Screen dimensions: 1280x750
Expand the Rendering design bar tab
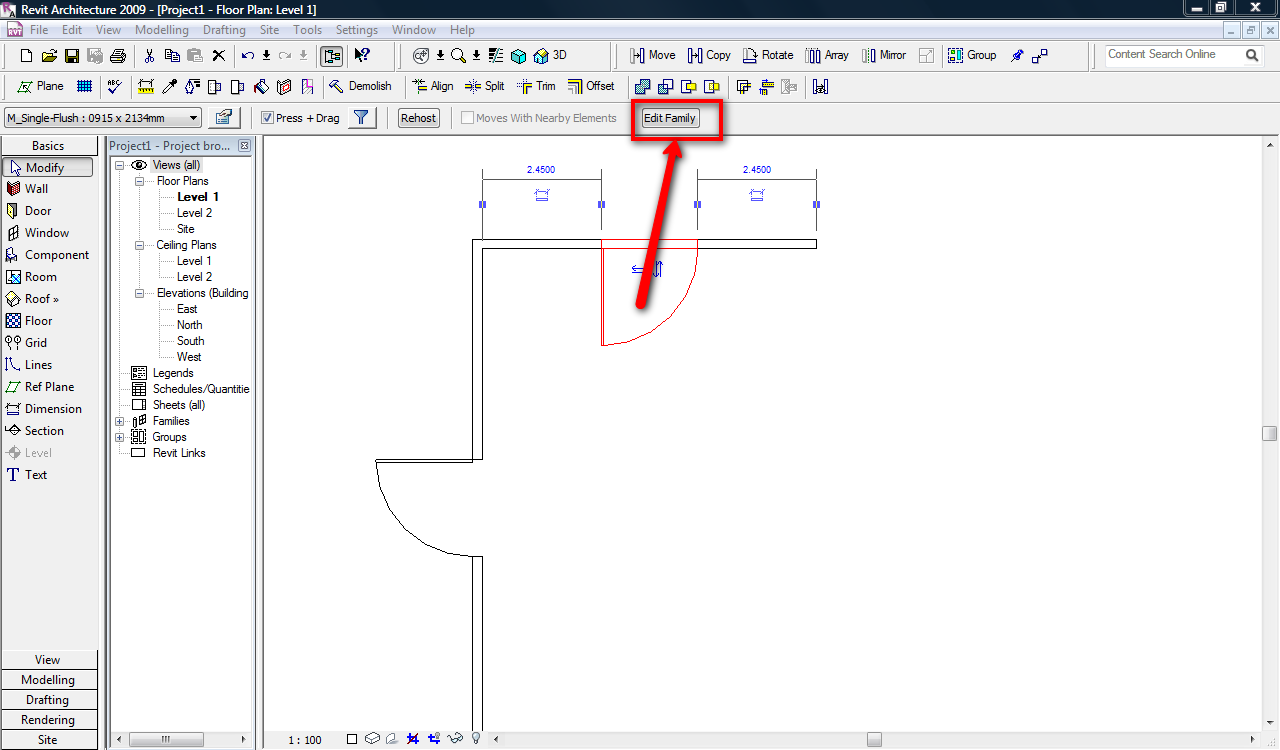tap(49, 720)
